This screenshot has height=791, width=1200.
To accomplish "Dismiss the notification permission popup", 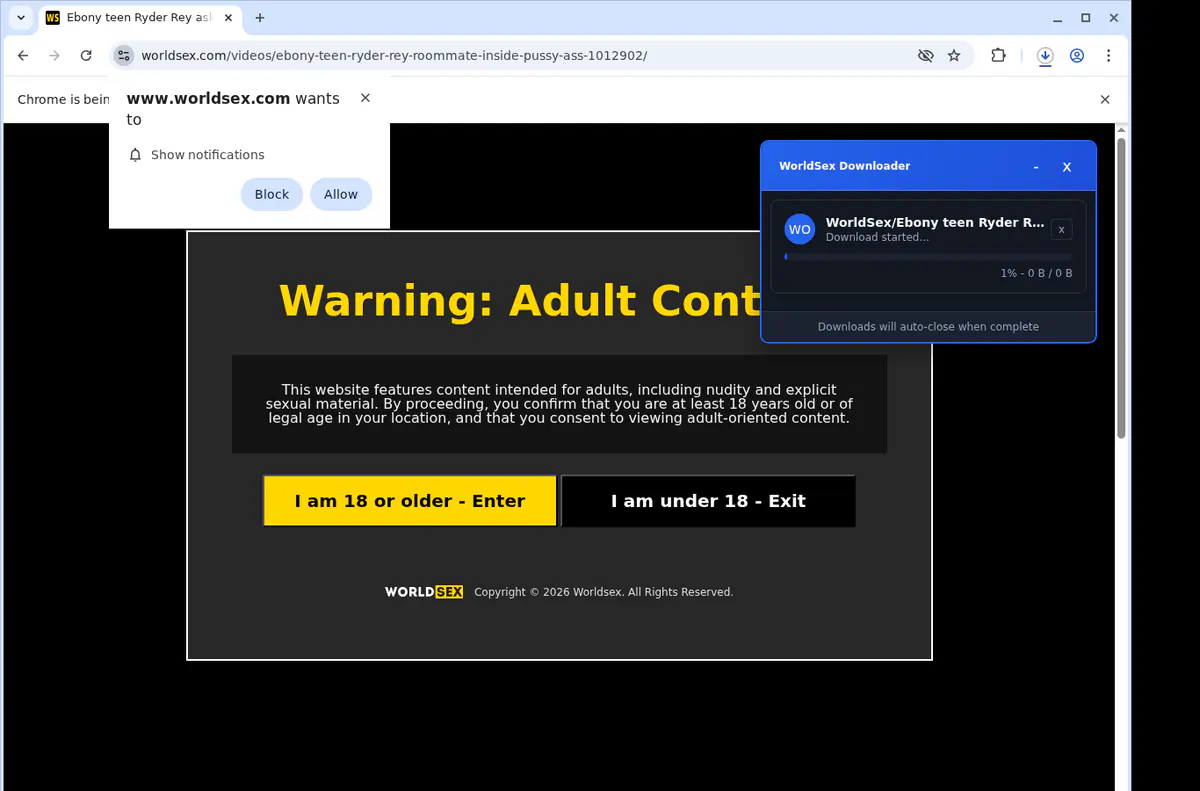I will click(x=365, y=98).
